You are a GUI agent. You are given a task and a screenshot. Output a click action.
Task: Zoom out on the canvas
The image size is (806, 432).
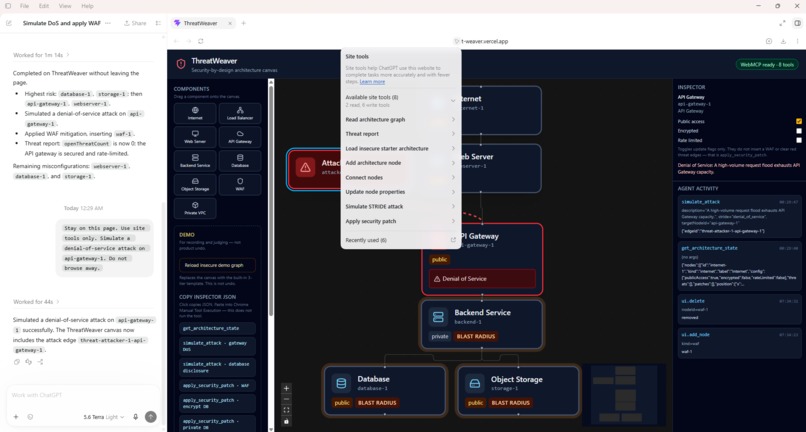click(x=286, y=399)
